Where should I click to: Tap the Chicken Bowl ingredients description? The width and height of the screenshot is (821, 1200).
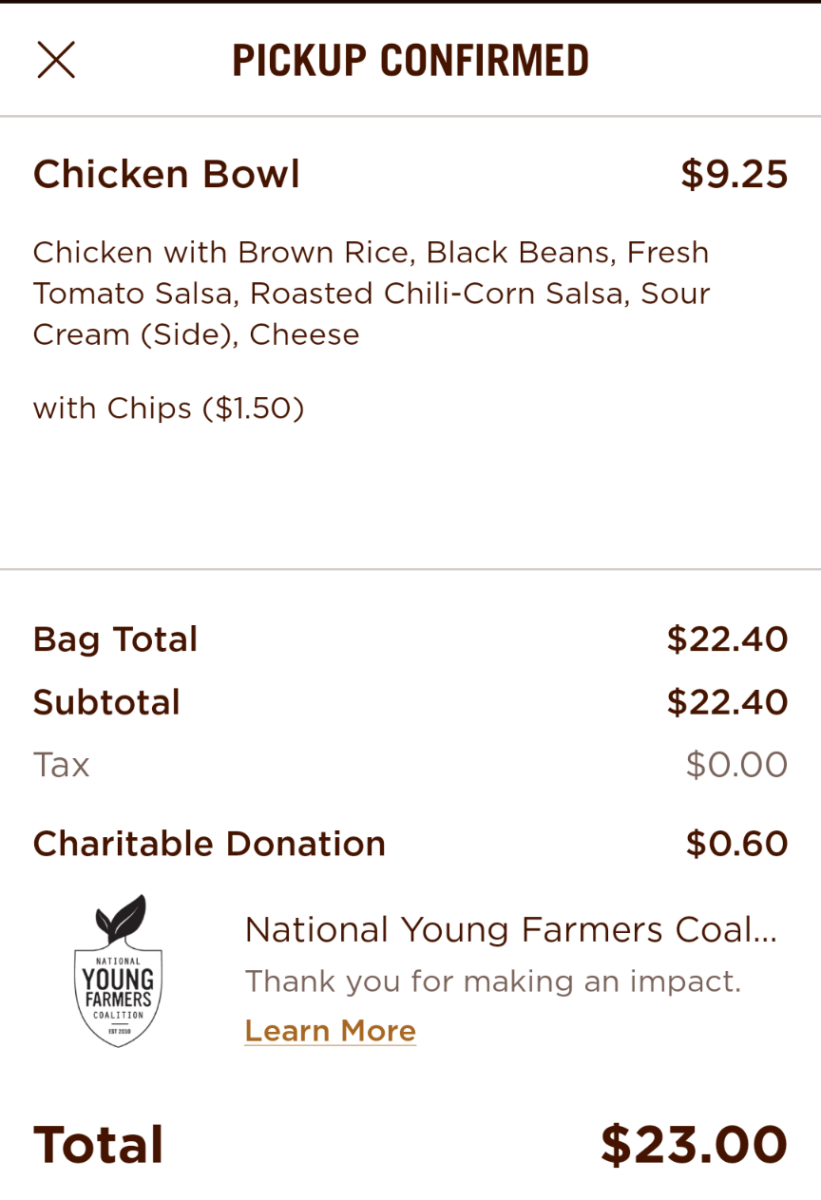click(x=371, y=293)
